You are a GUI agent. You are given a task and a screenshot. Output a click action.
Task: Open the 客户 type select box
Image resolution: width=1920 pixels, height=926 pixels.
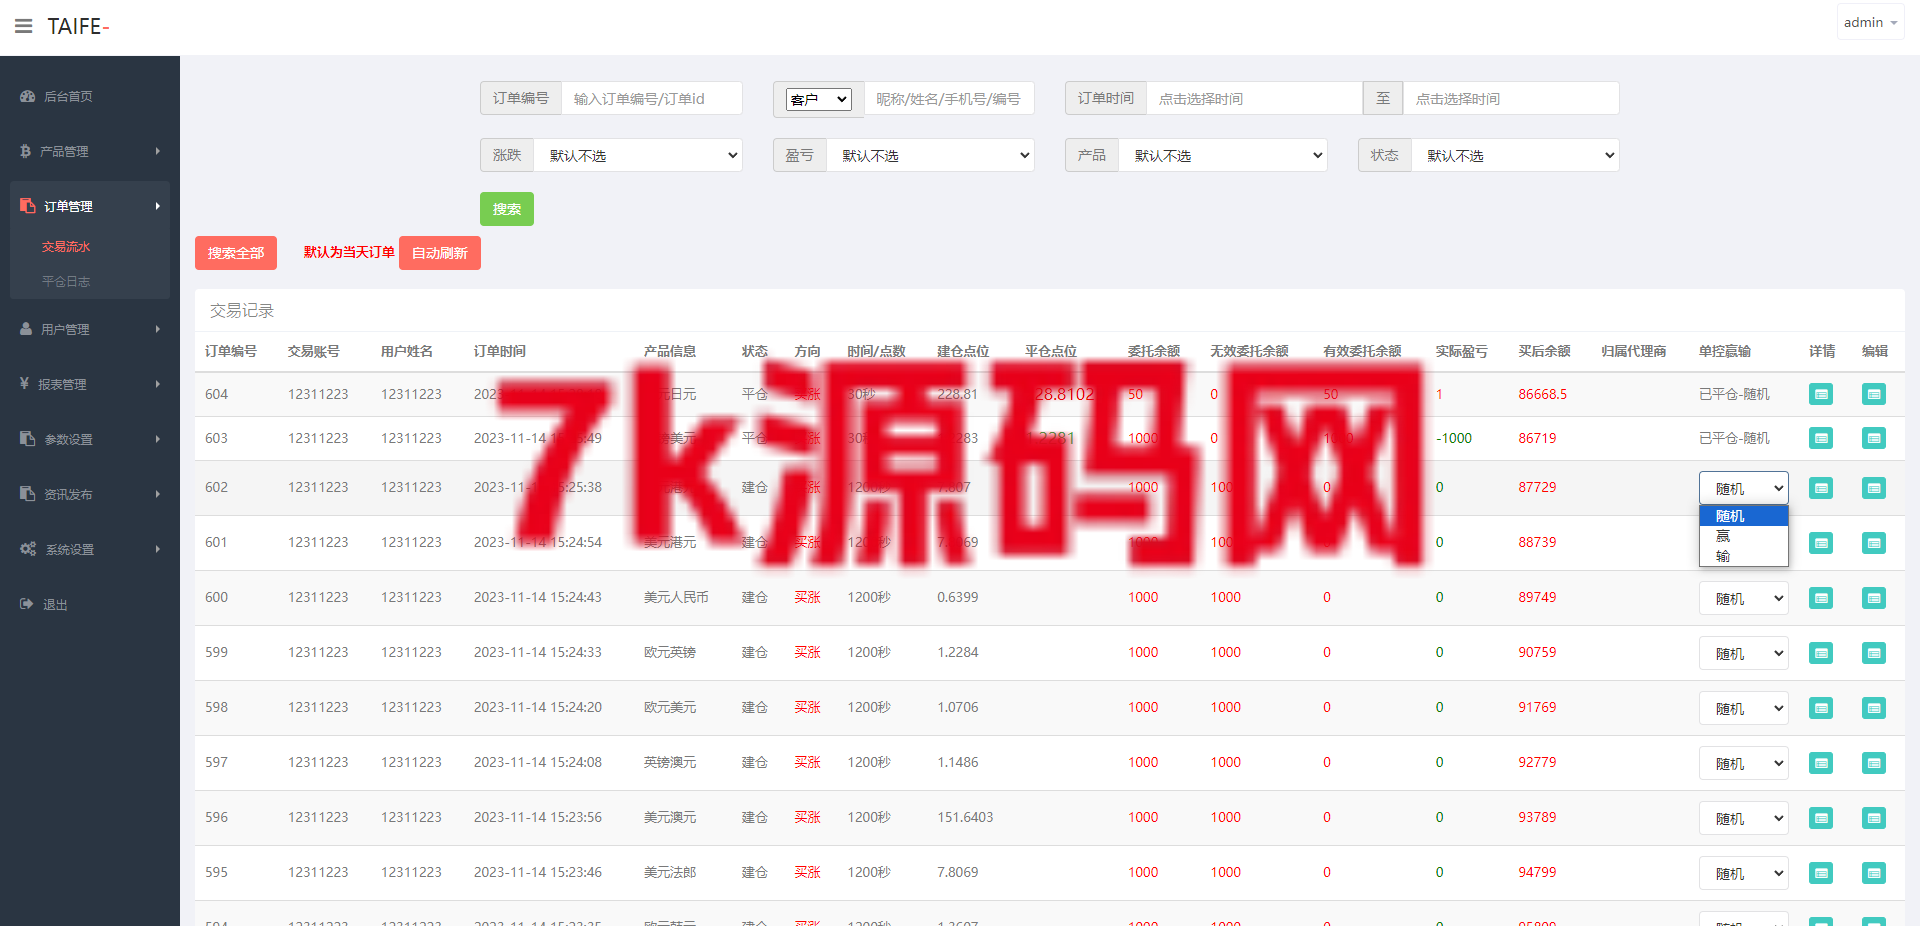pos(818,99)
